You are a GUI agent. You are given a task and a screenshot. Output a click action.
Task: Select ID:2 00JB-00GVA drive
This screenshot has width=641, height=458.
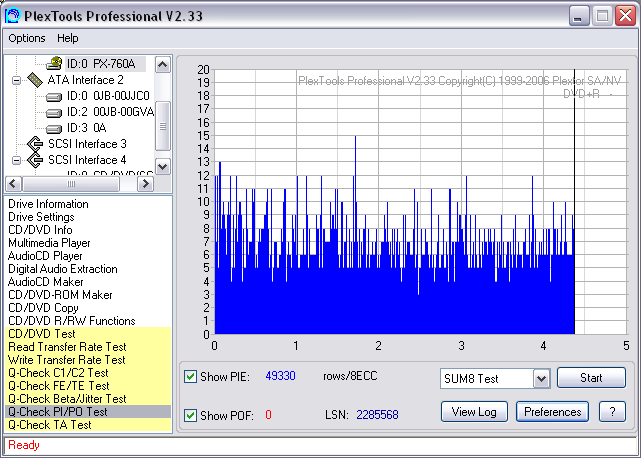(110, 112)
